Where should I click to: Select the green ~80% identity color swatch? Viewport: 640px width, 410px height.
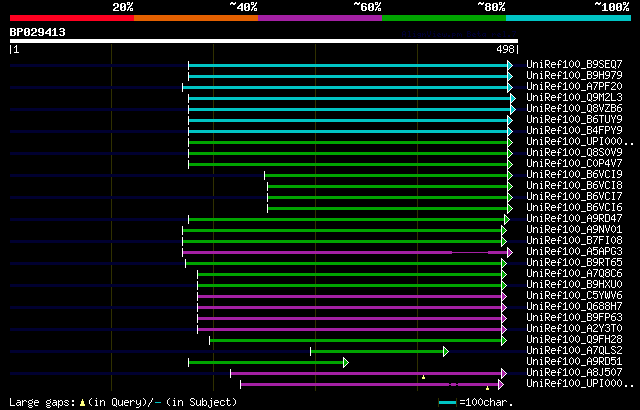[444, 18]
